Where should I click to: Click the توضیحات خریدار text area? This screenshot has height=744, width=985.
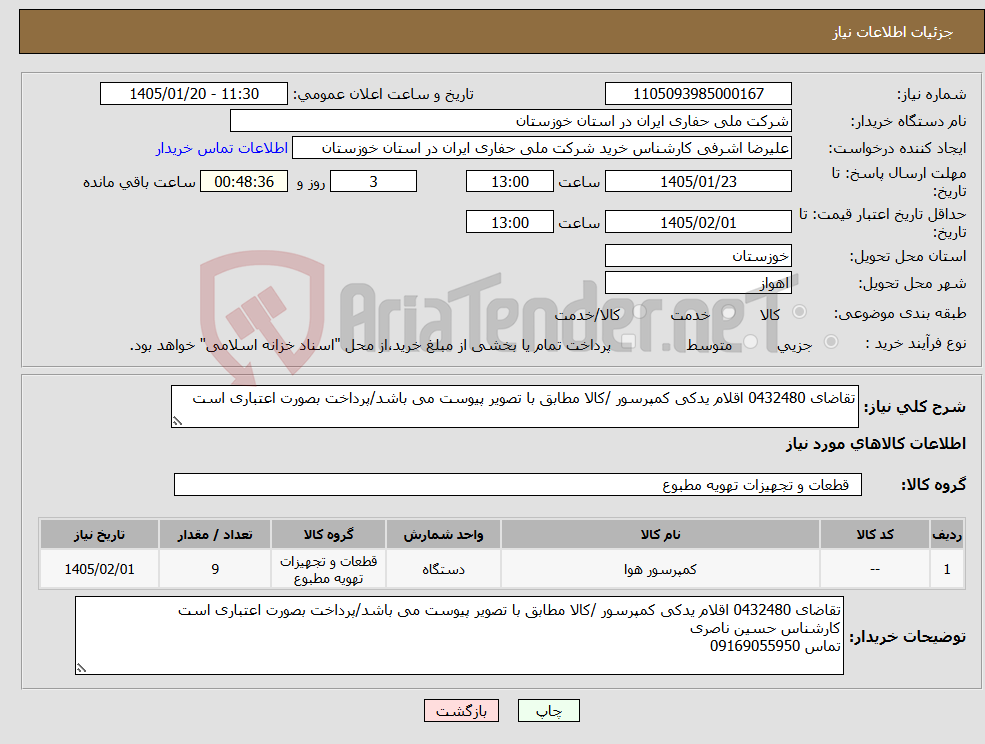coord(459,636)
